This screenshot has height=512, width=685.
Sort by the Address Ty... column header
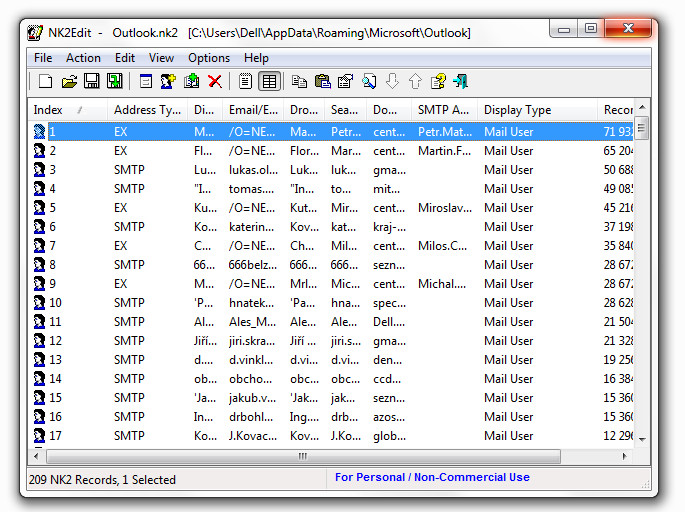147,110
